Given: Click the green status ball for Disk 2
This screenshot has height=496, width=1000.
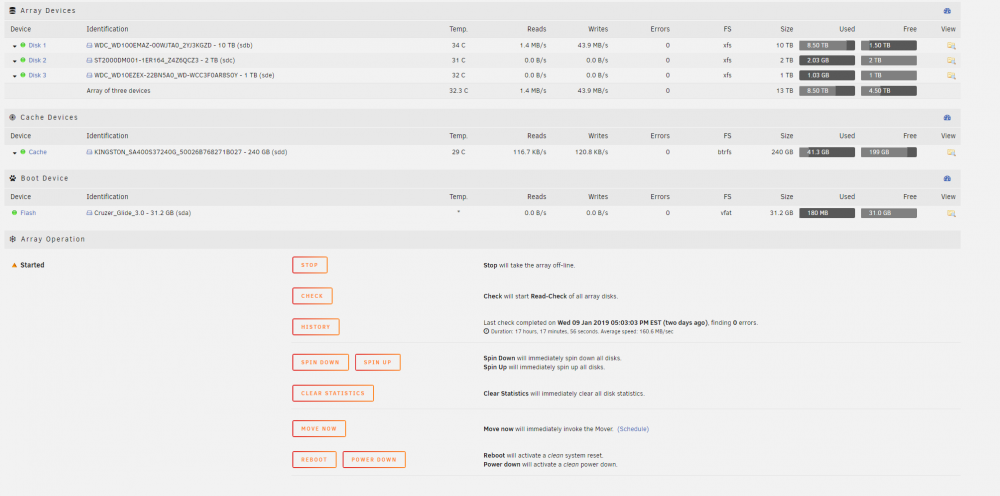Looking at the screenshot, I should point(23,60).
